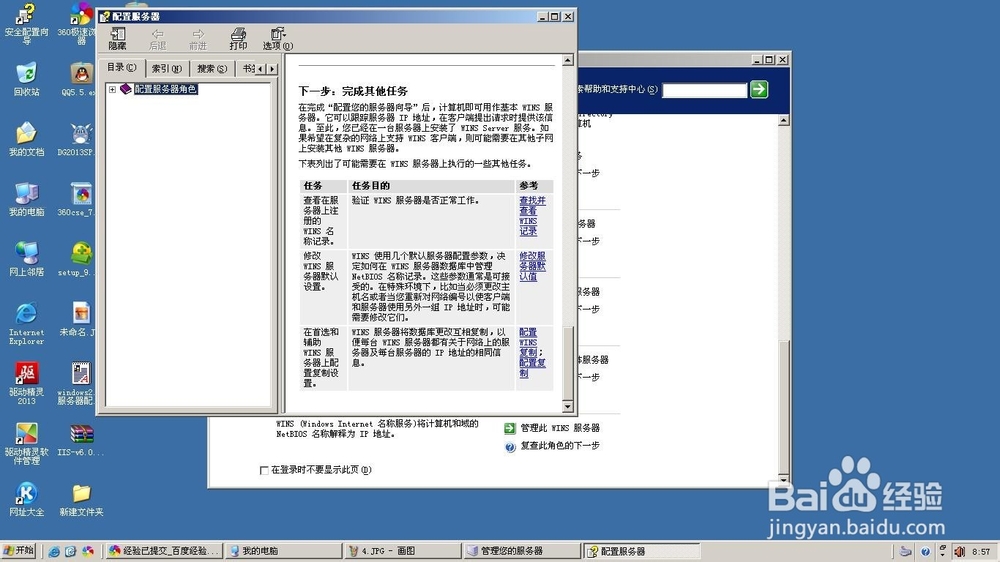Switch to the 搜索 (Search) tab
1000x562 pixels.
212,68
